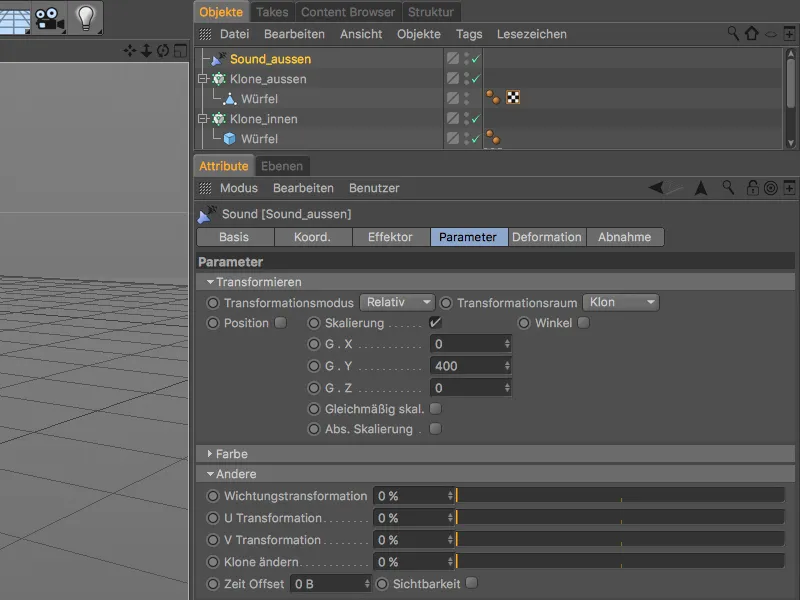The width and height of the screenshot is (800, 600).
Task: Click the search magnifier in Attribute manager
Action: coord(728,188)
